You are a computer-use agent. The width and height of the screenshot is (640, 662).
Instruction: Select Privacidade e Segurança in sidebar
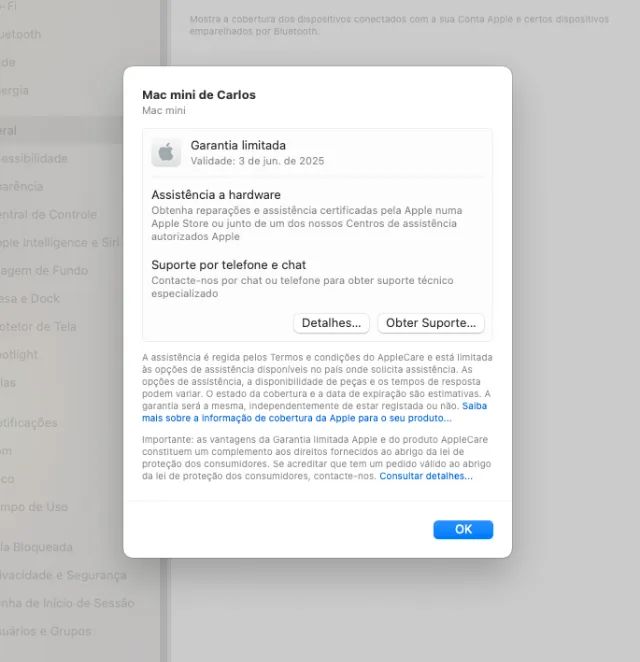63,575
